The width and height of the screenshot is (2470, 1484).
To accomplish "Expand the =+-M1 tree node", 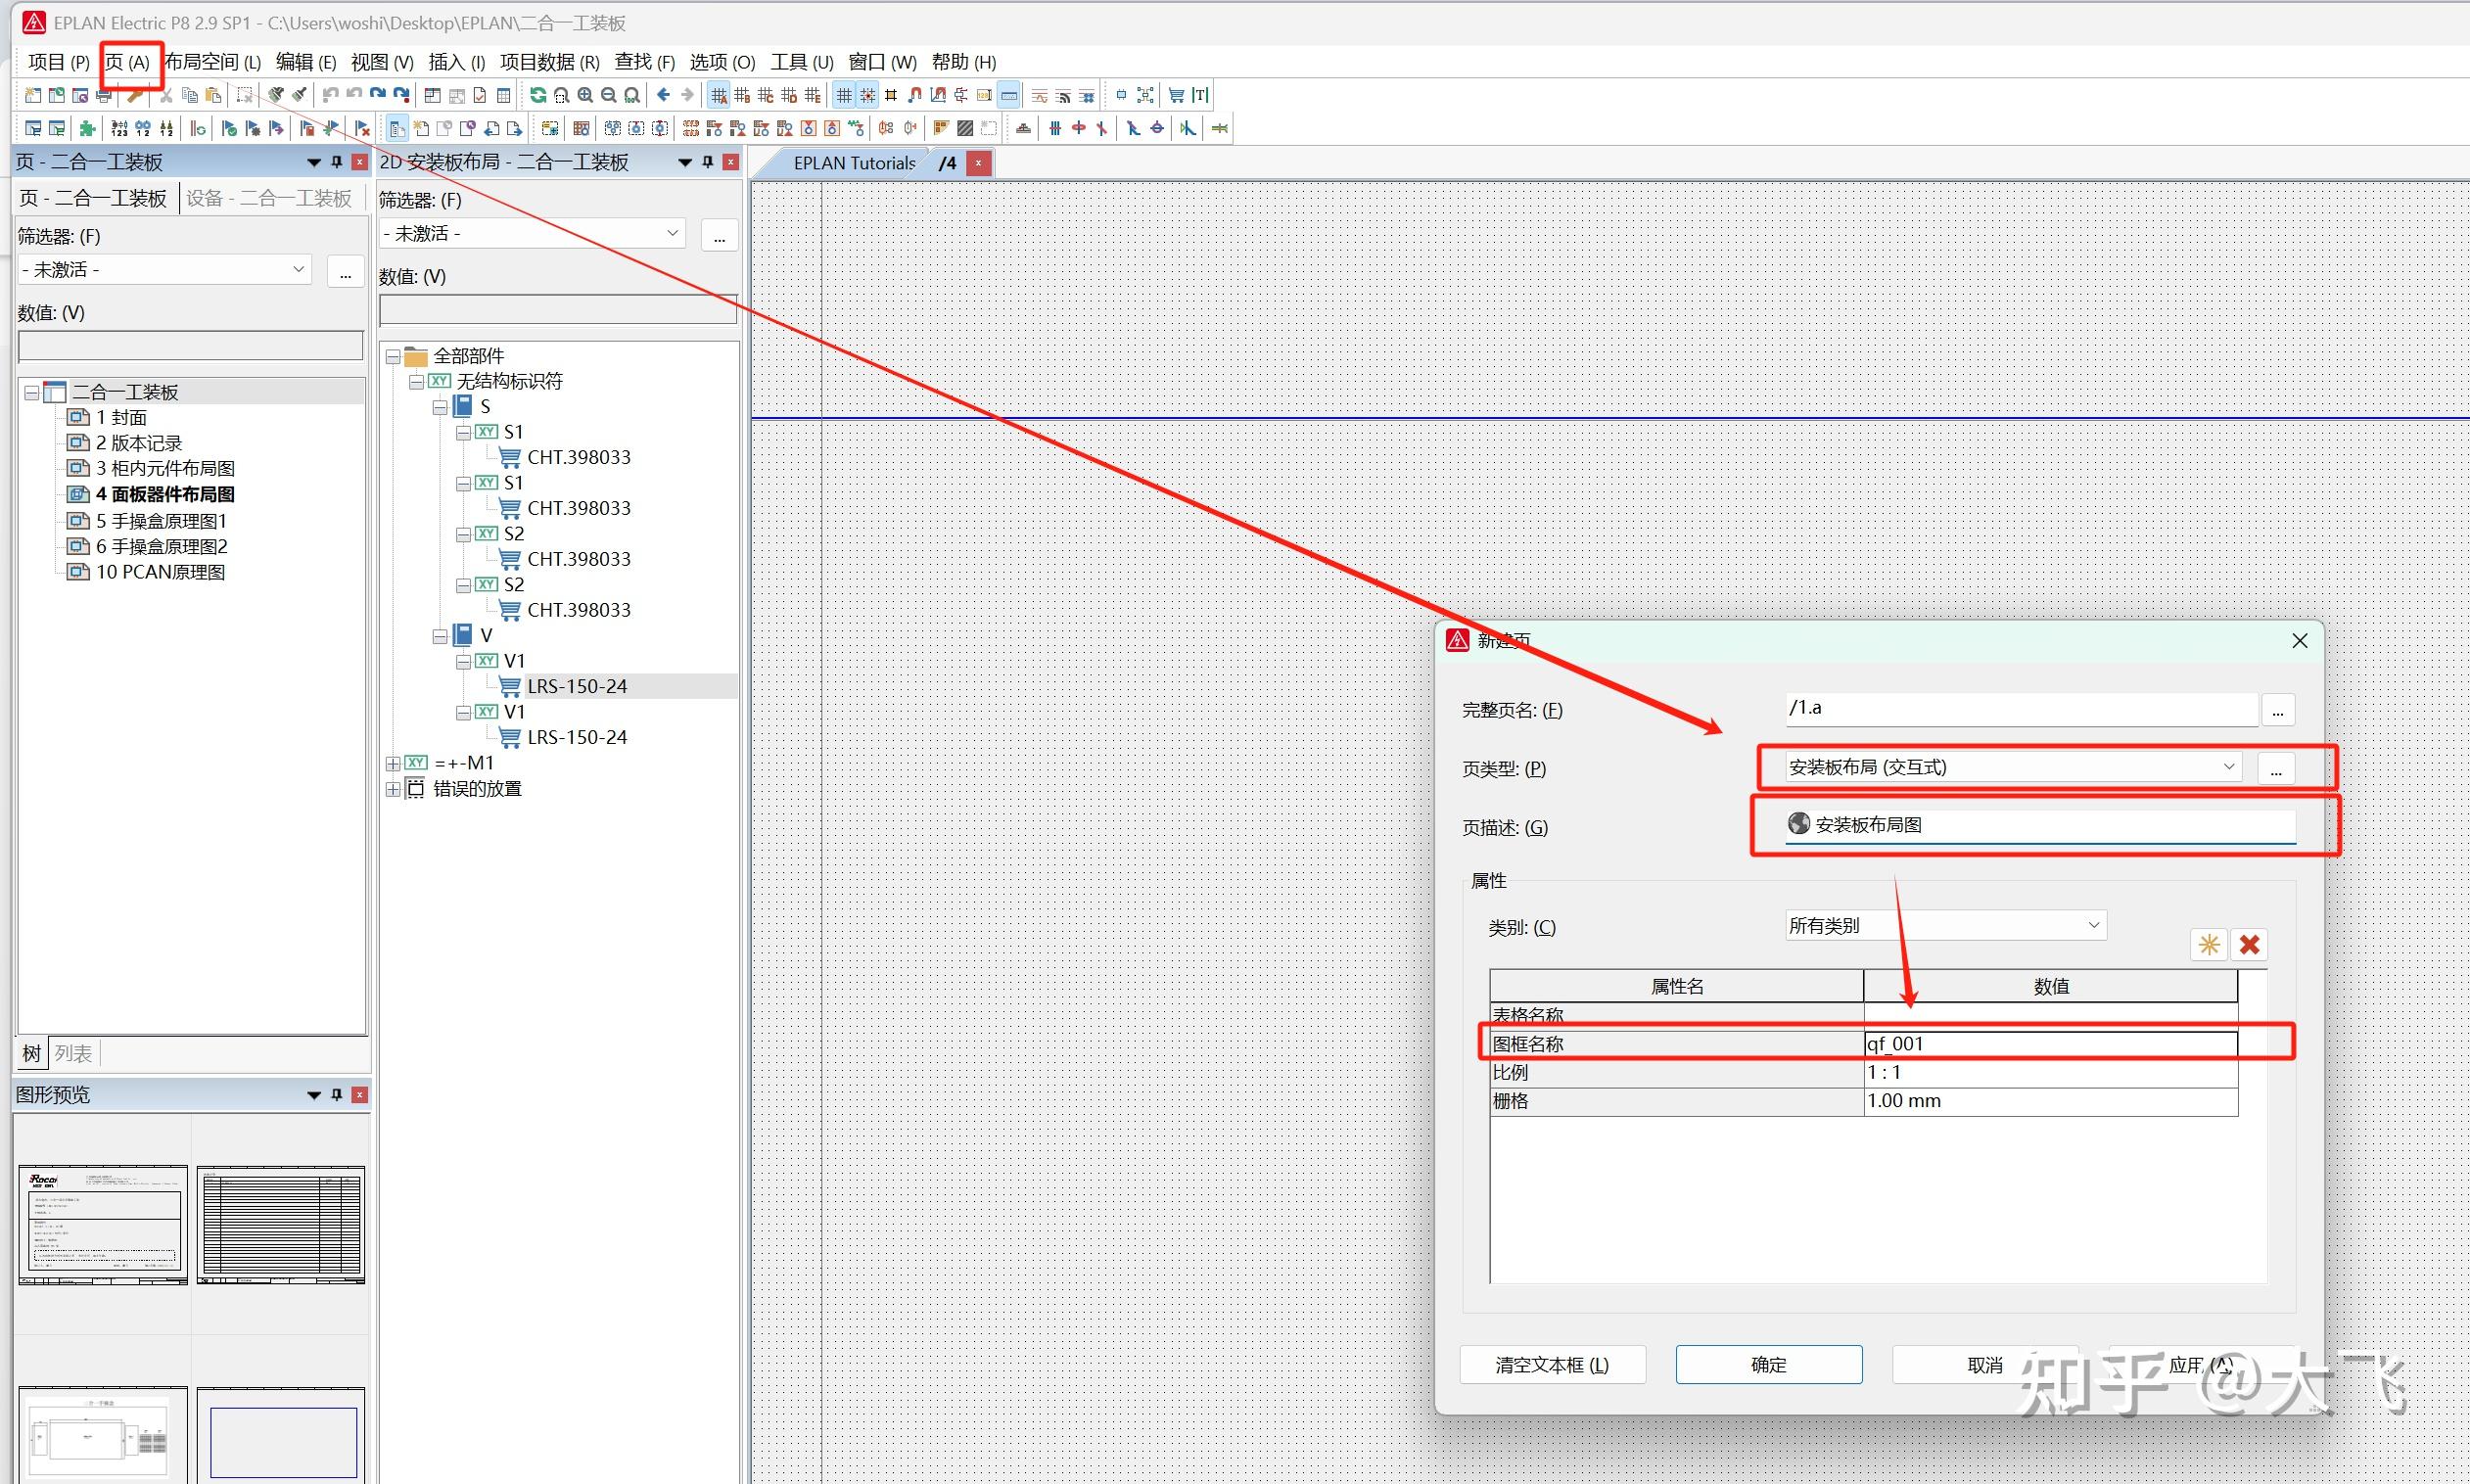I will point(393,763).
